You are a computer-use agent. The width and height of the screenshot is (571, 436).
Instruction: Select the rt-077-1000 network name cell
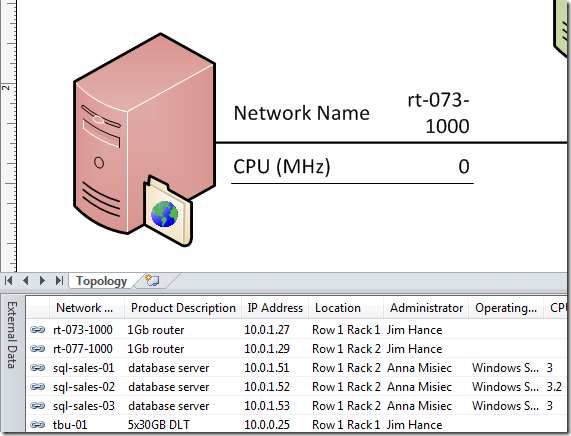click(83, 349)
